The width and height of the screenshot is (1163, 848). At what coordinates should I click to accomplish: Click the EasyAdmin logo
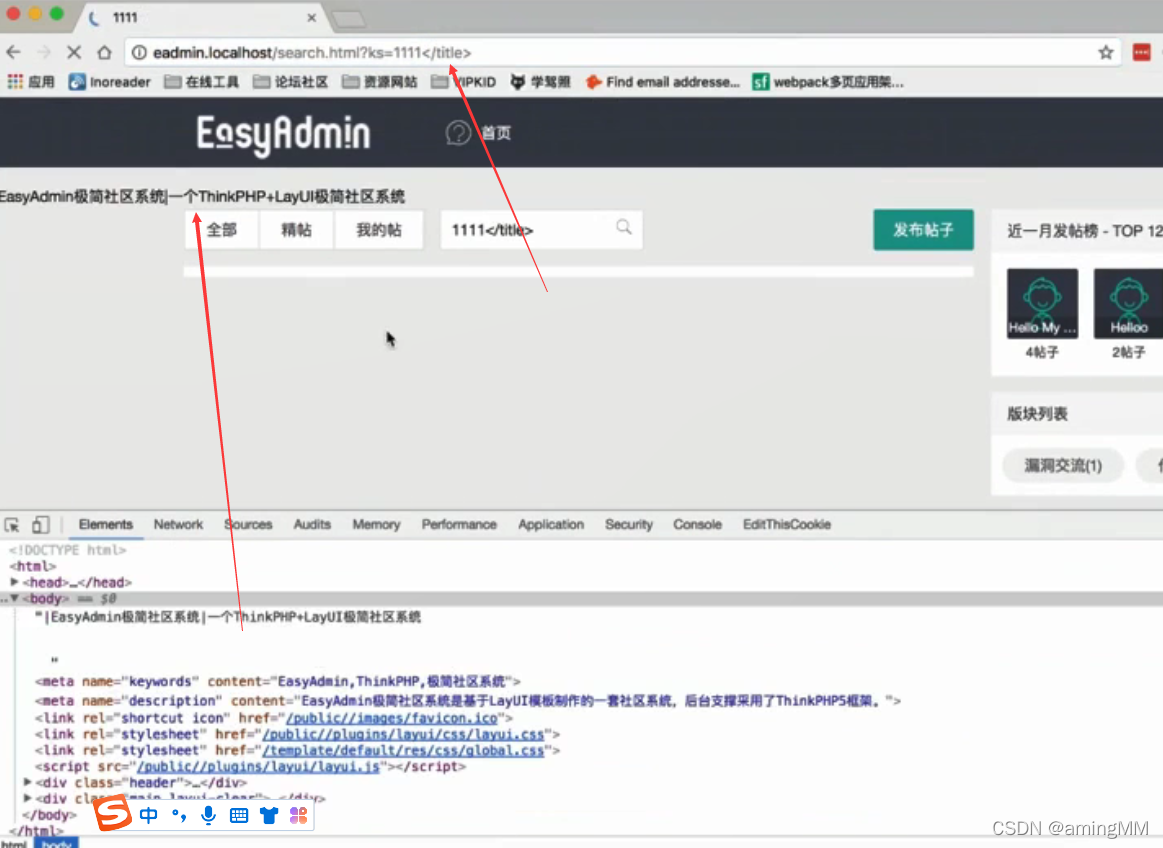pyautogui.click(x=283, y=134)
